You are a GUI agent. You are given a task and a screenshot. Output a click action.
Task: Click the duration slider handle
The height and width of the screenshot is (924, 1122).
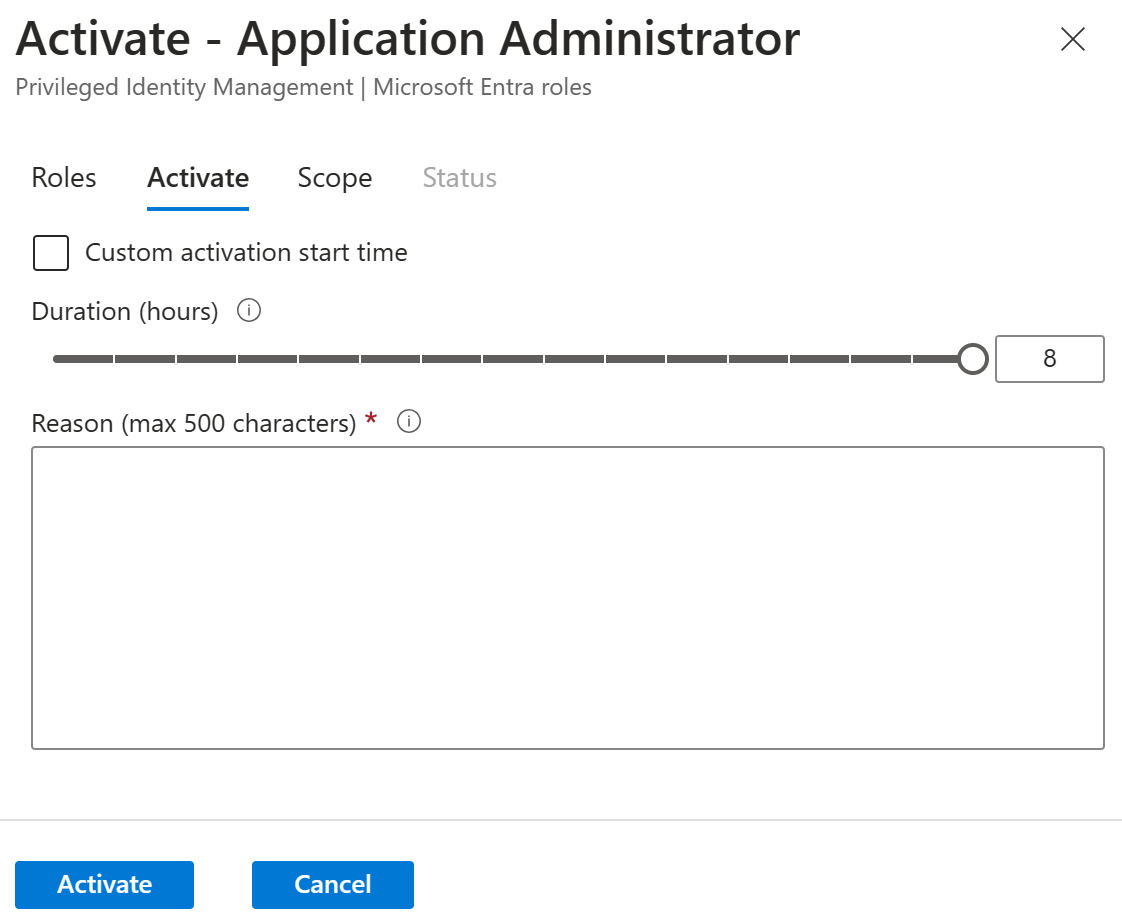point(972,359)
